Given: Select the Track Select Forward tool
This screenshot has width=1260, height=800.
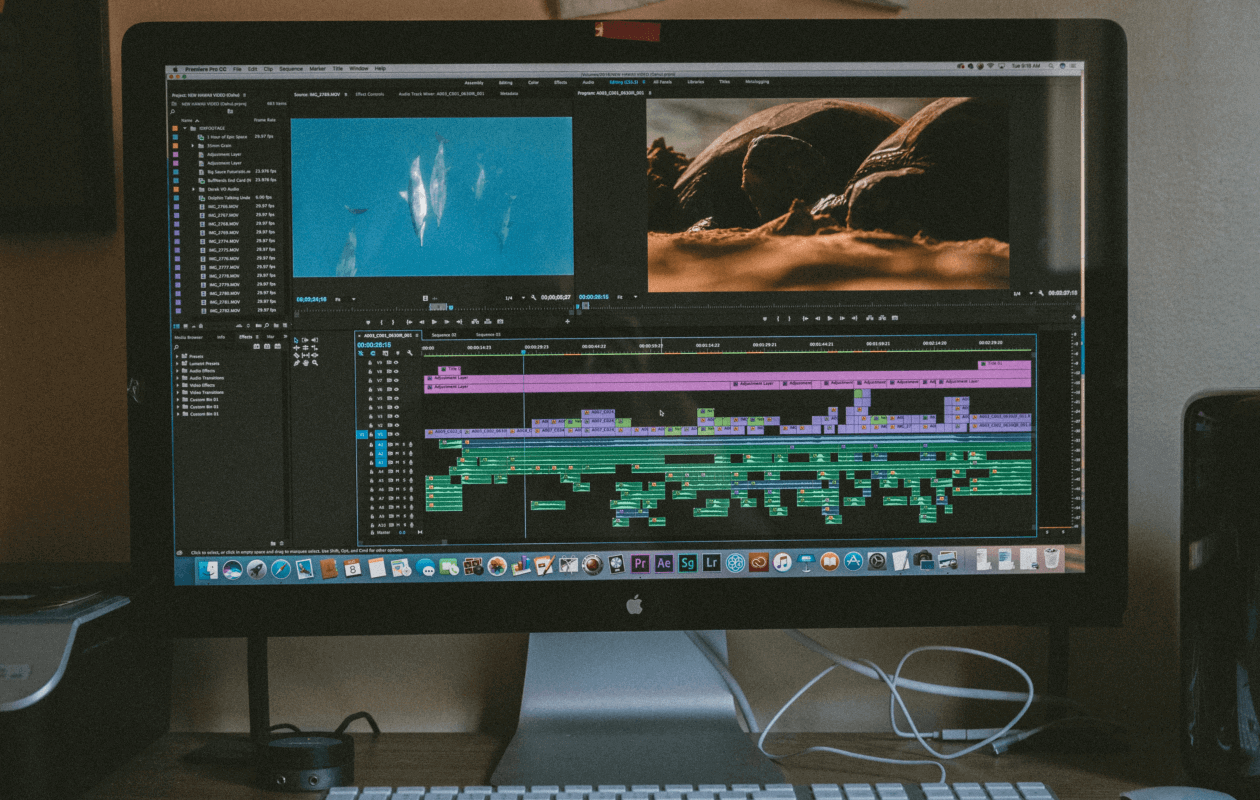Looking at the screenshot, I should click(x=306, y=339).
